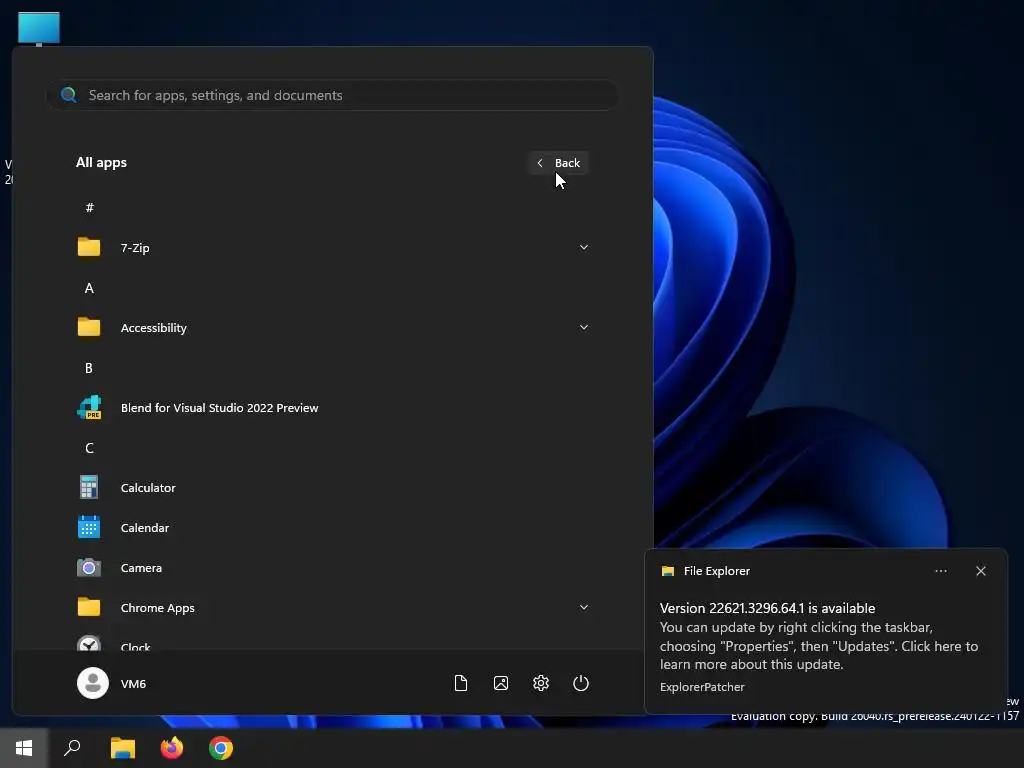The width and height of the screenshot is (1024, 768).
Task: Expand the Chrome Apps chevron
Action: (584, 607)
